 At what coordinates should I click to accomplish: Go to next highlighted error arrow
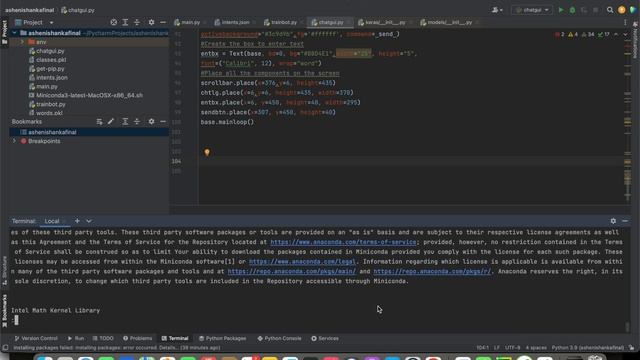tap(625, 34)
